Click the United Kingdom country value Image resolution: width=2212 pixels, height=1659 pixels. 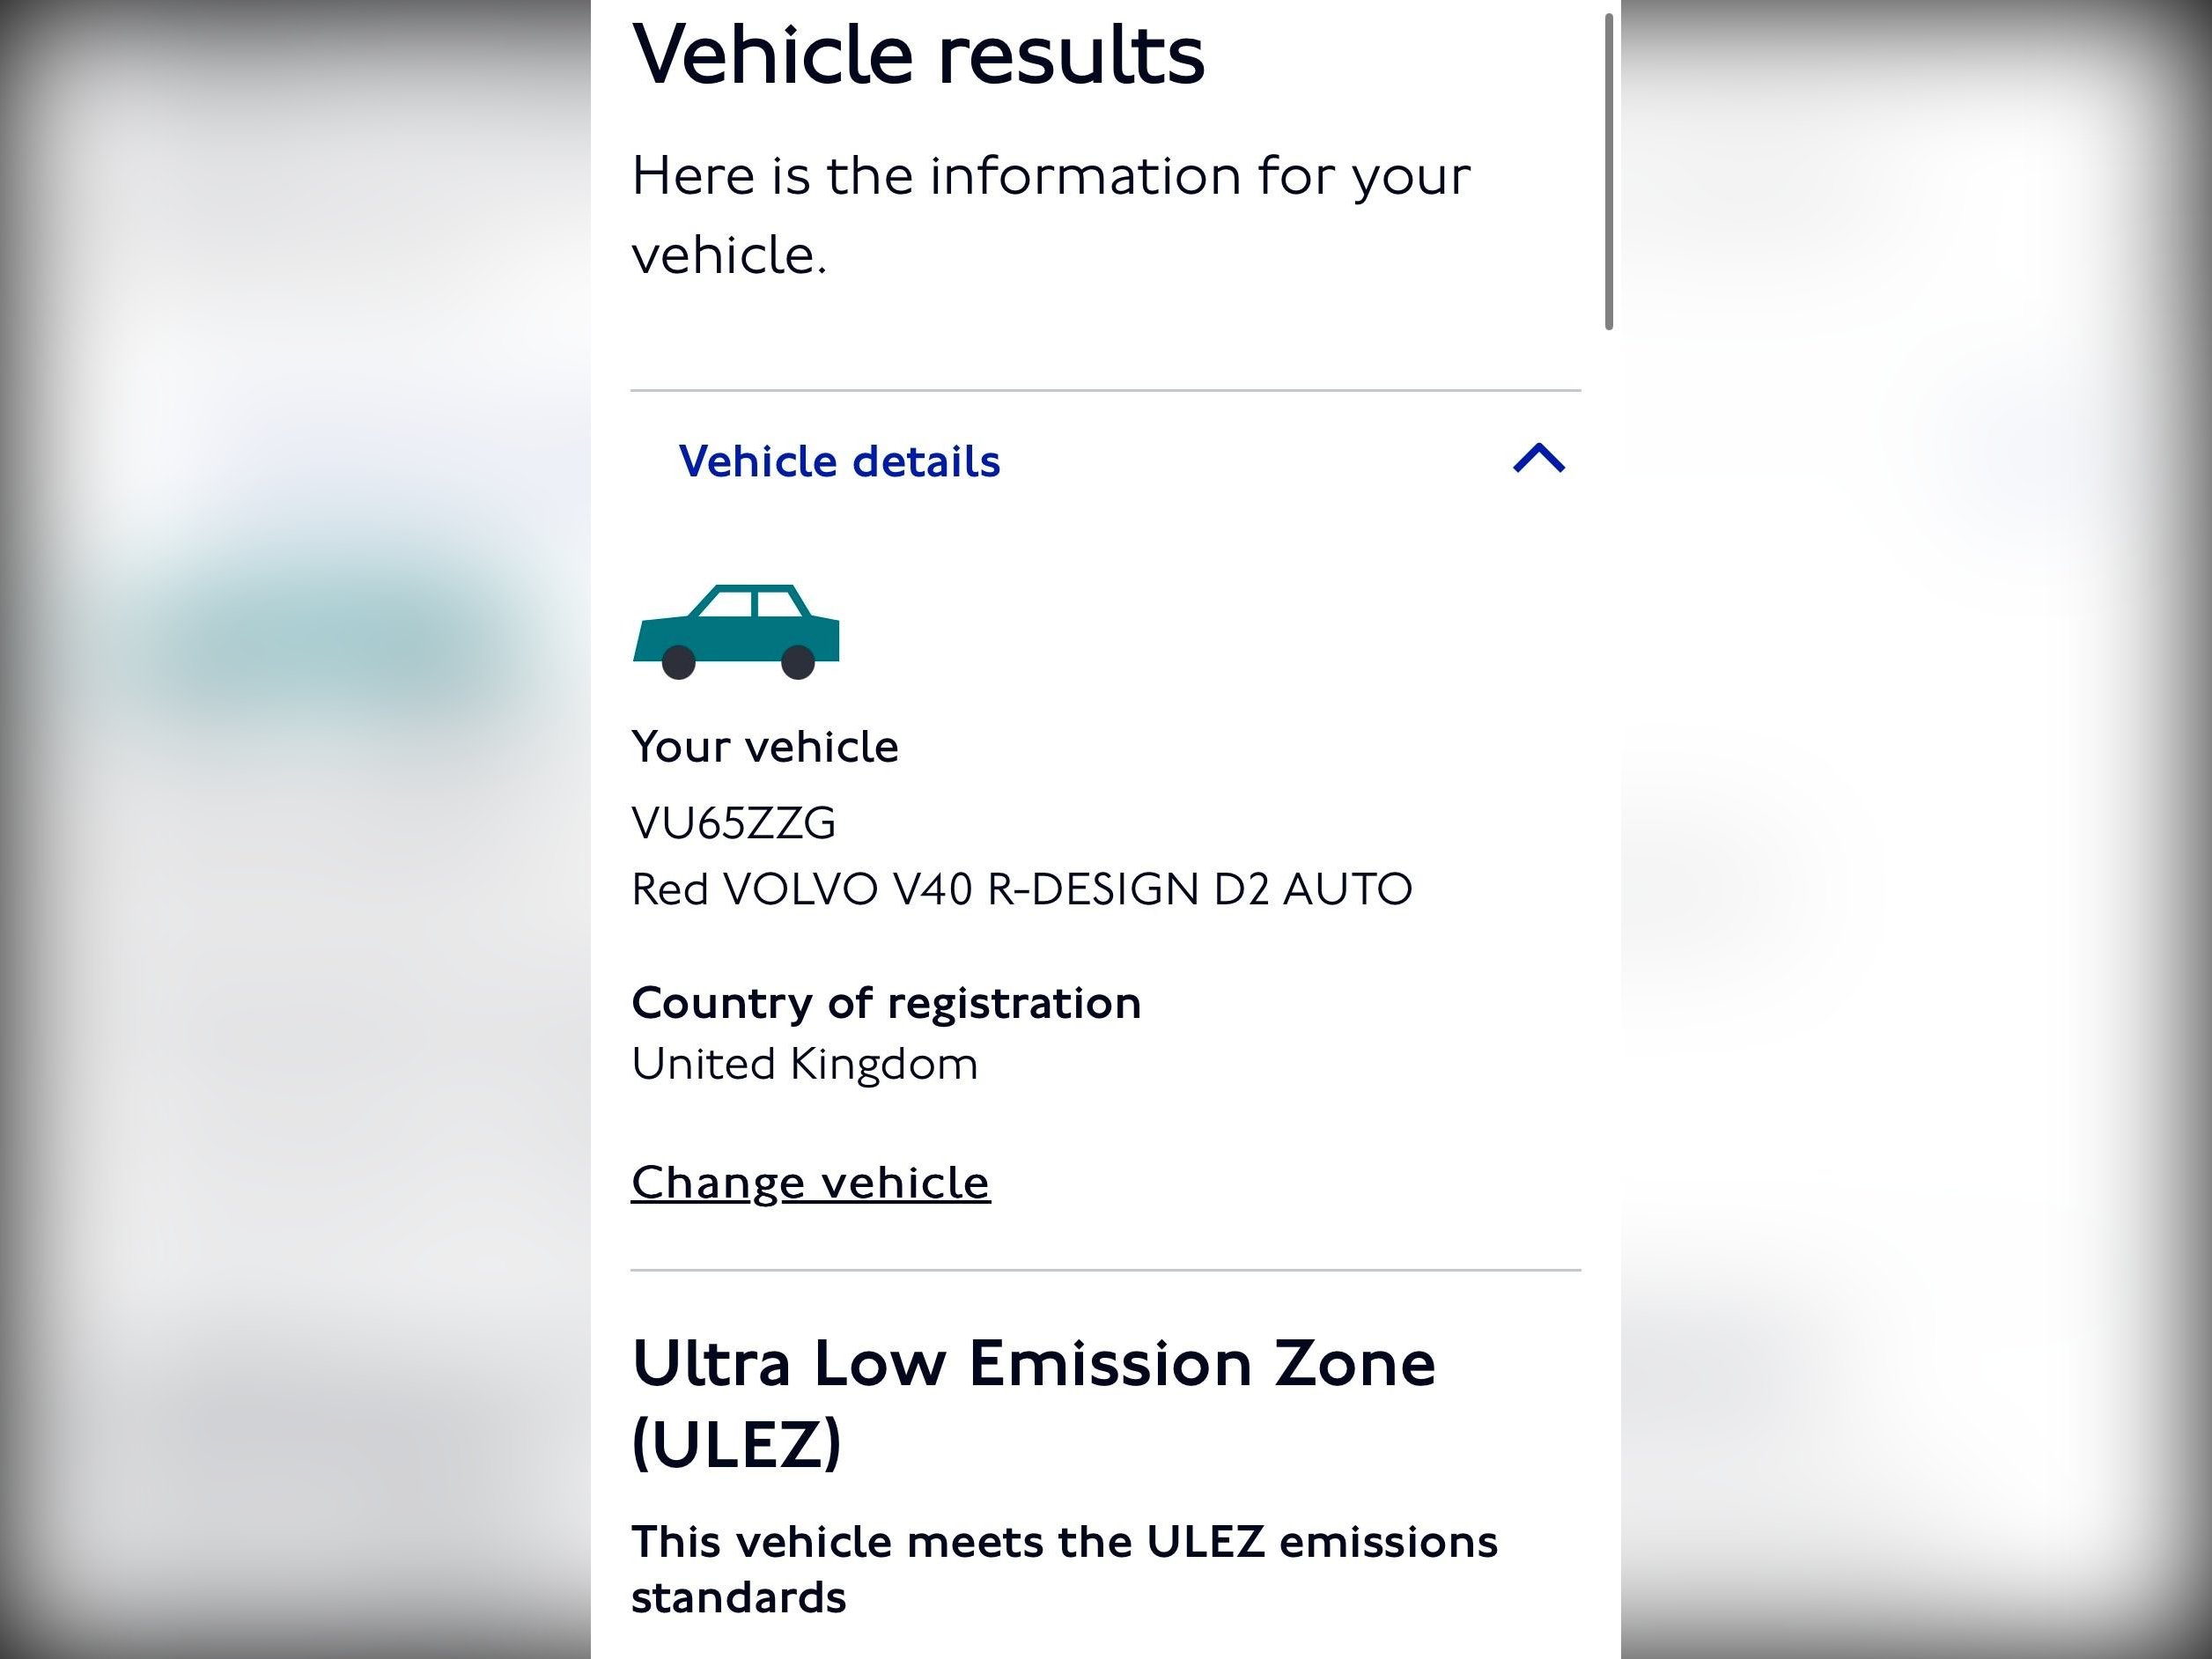804,1064
